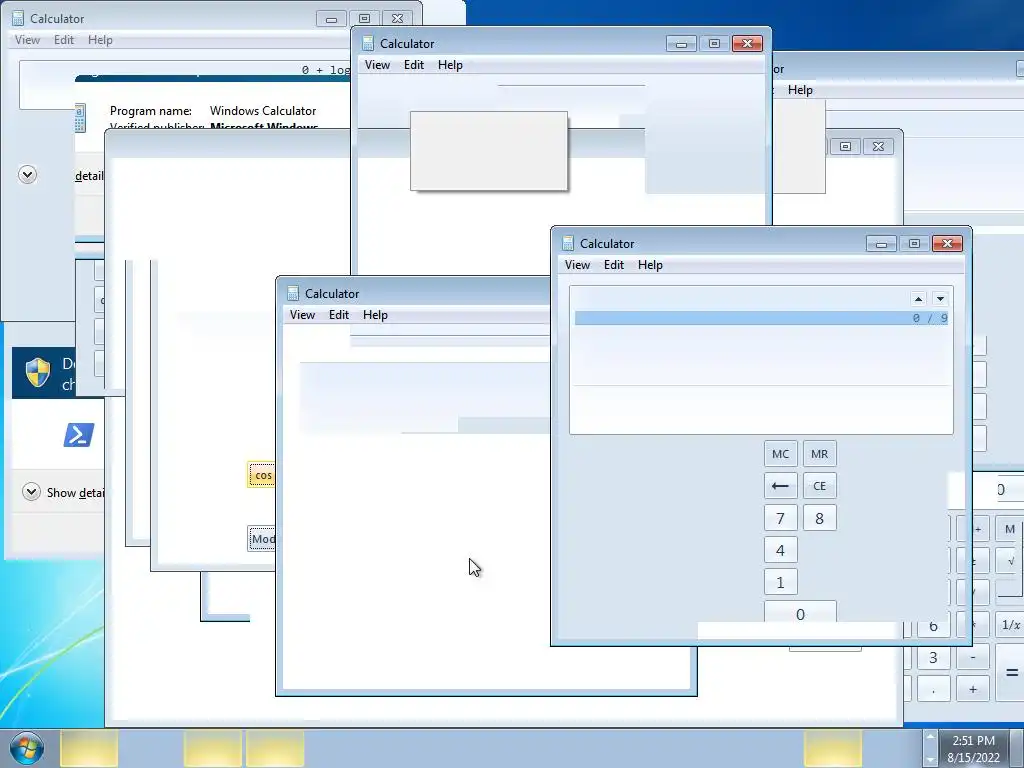This screenshot has height=768, width=1024.
Task: Open Edit menu of the Calculator under the mouse cursor
Action: pyautogui.click(x=339, y=315)
